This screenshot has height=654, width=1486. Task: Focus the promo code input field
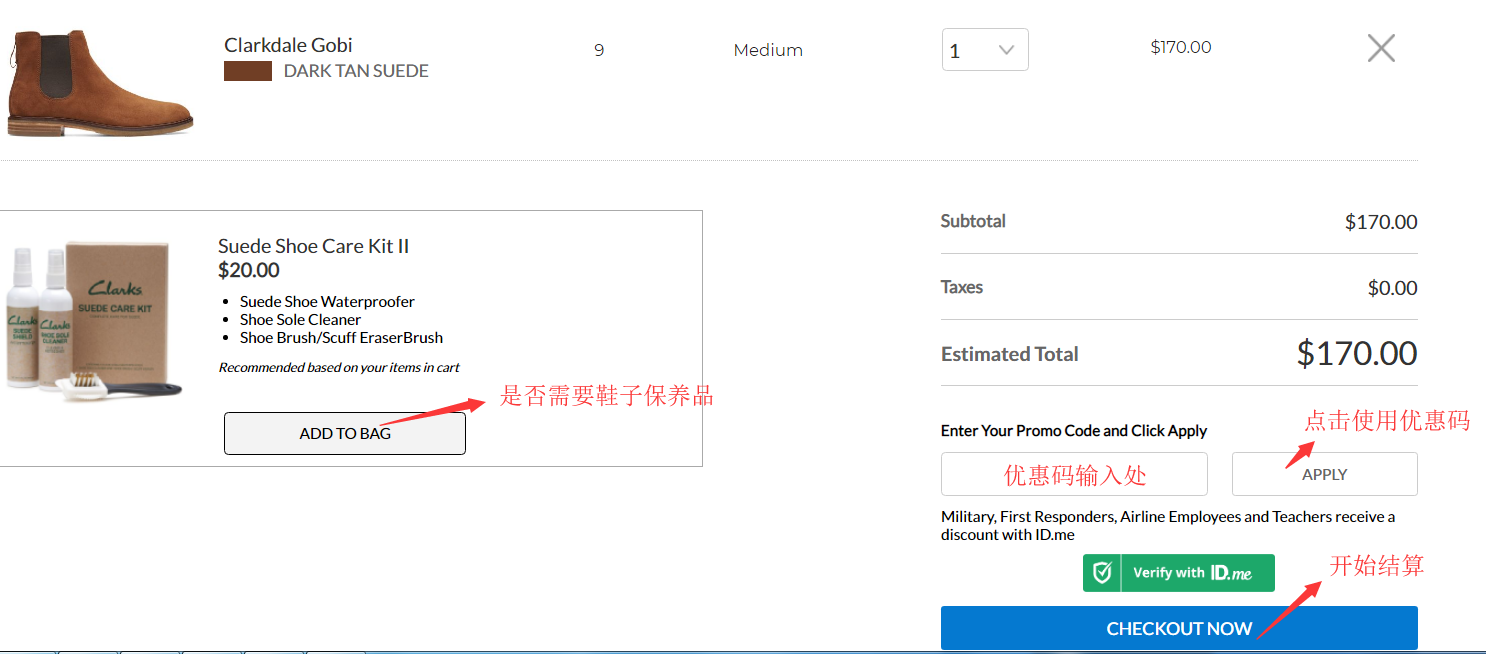tap(1074, 474)
